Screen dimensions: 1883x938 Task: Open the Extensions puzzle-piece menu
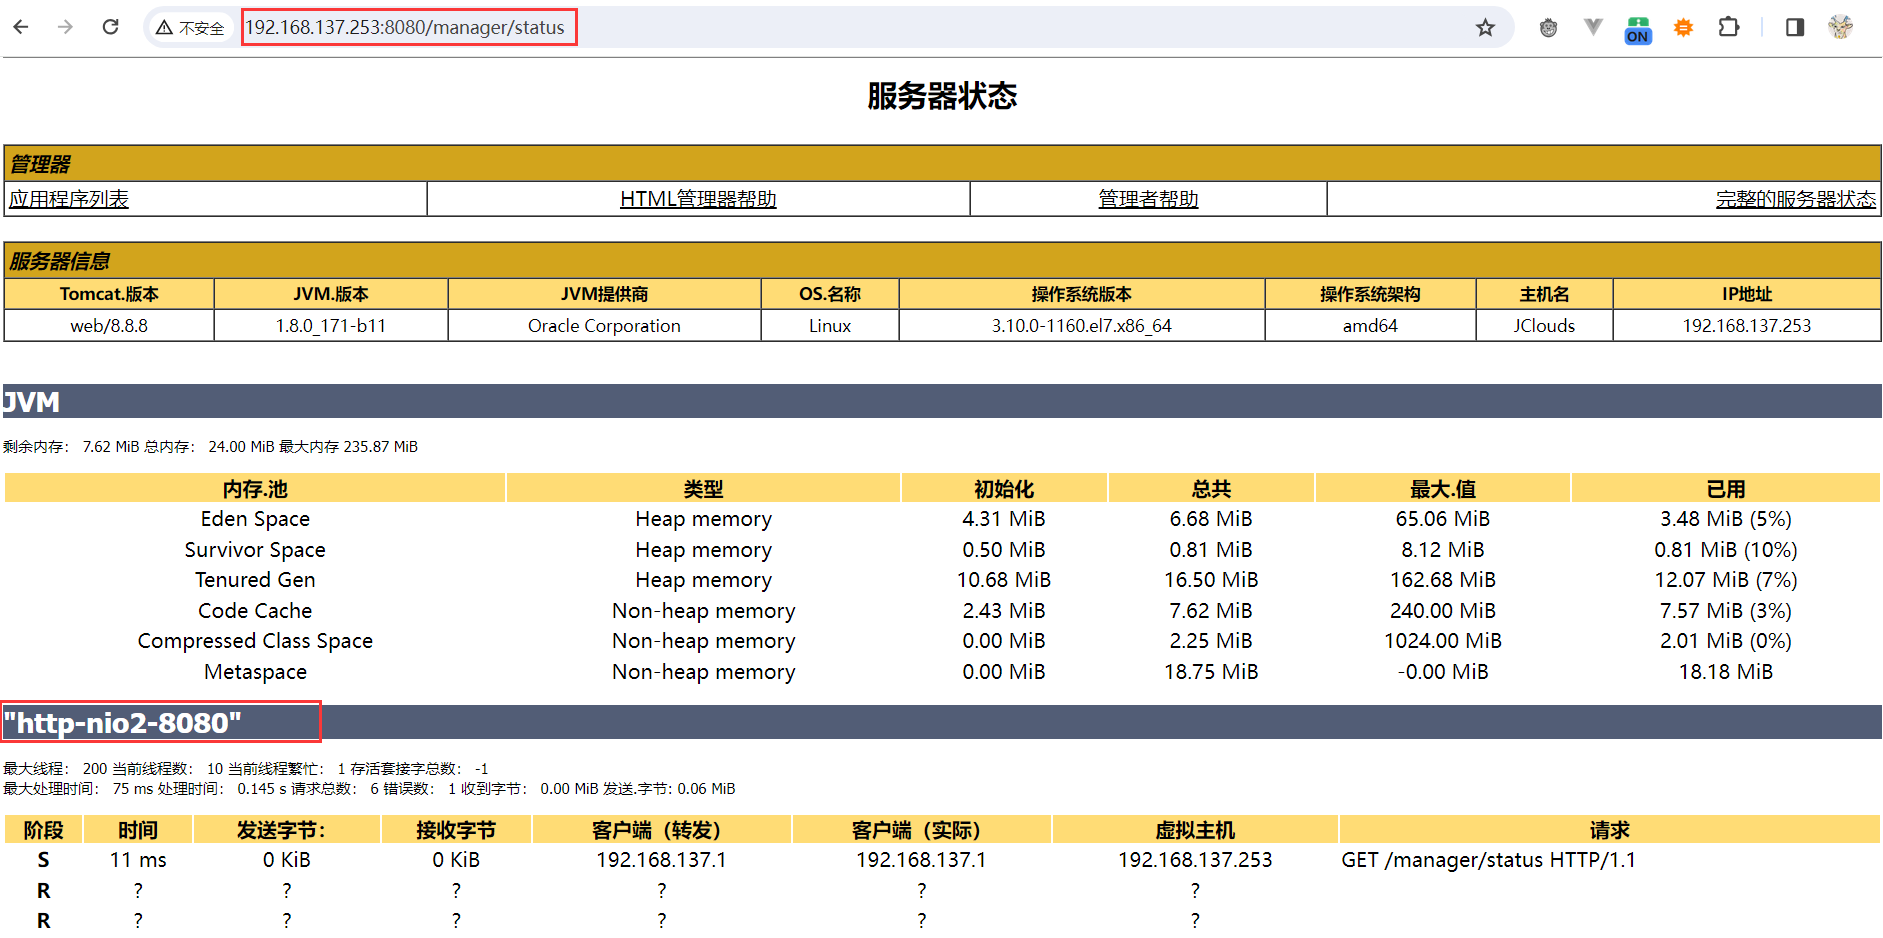[x=1729, y=27]
